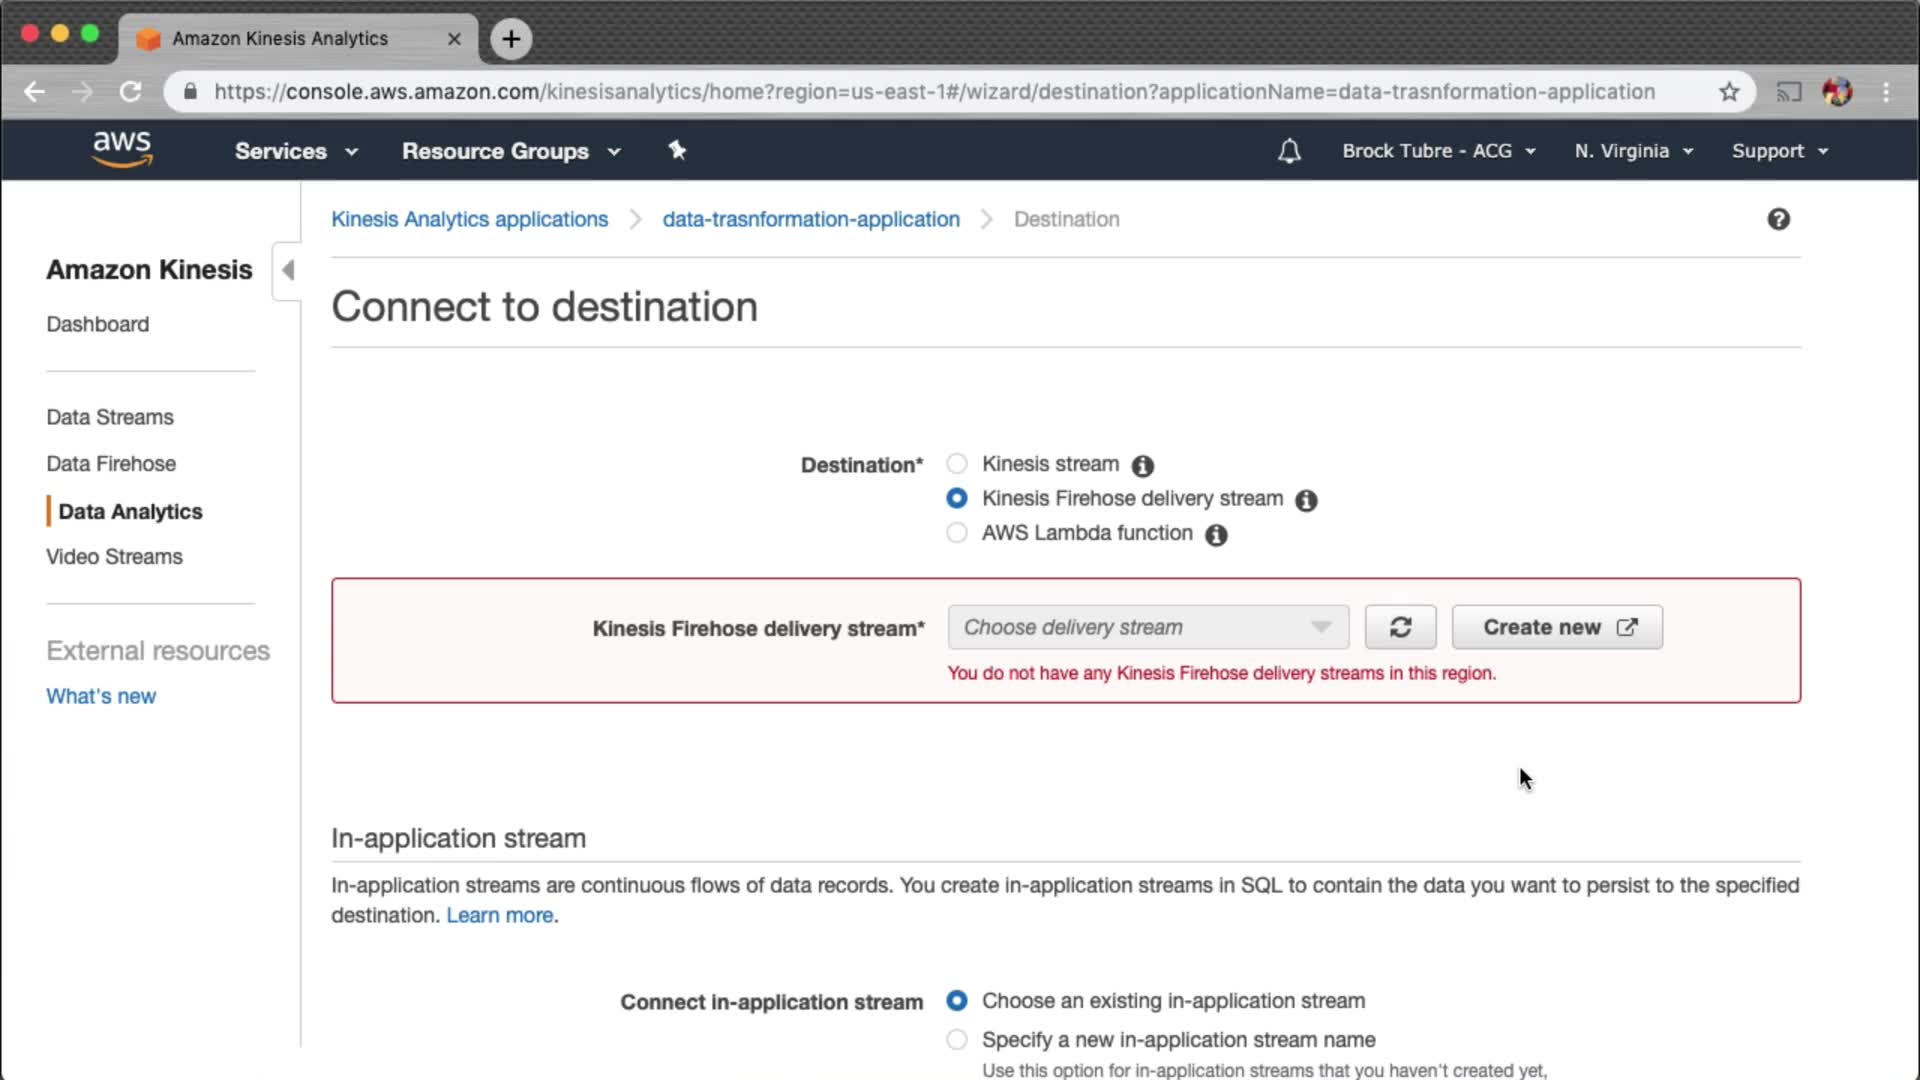Click the AWS logo home icon
1920x1080 pixels.
(x=122, y=150)
